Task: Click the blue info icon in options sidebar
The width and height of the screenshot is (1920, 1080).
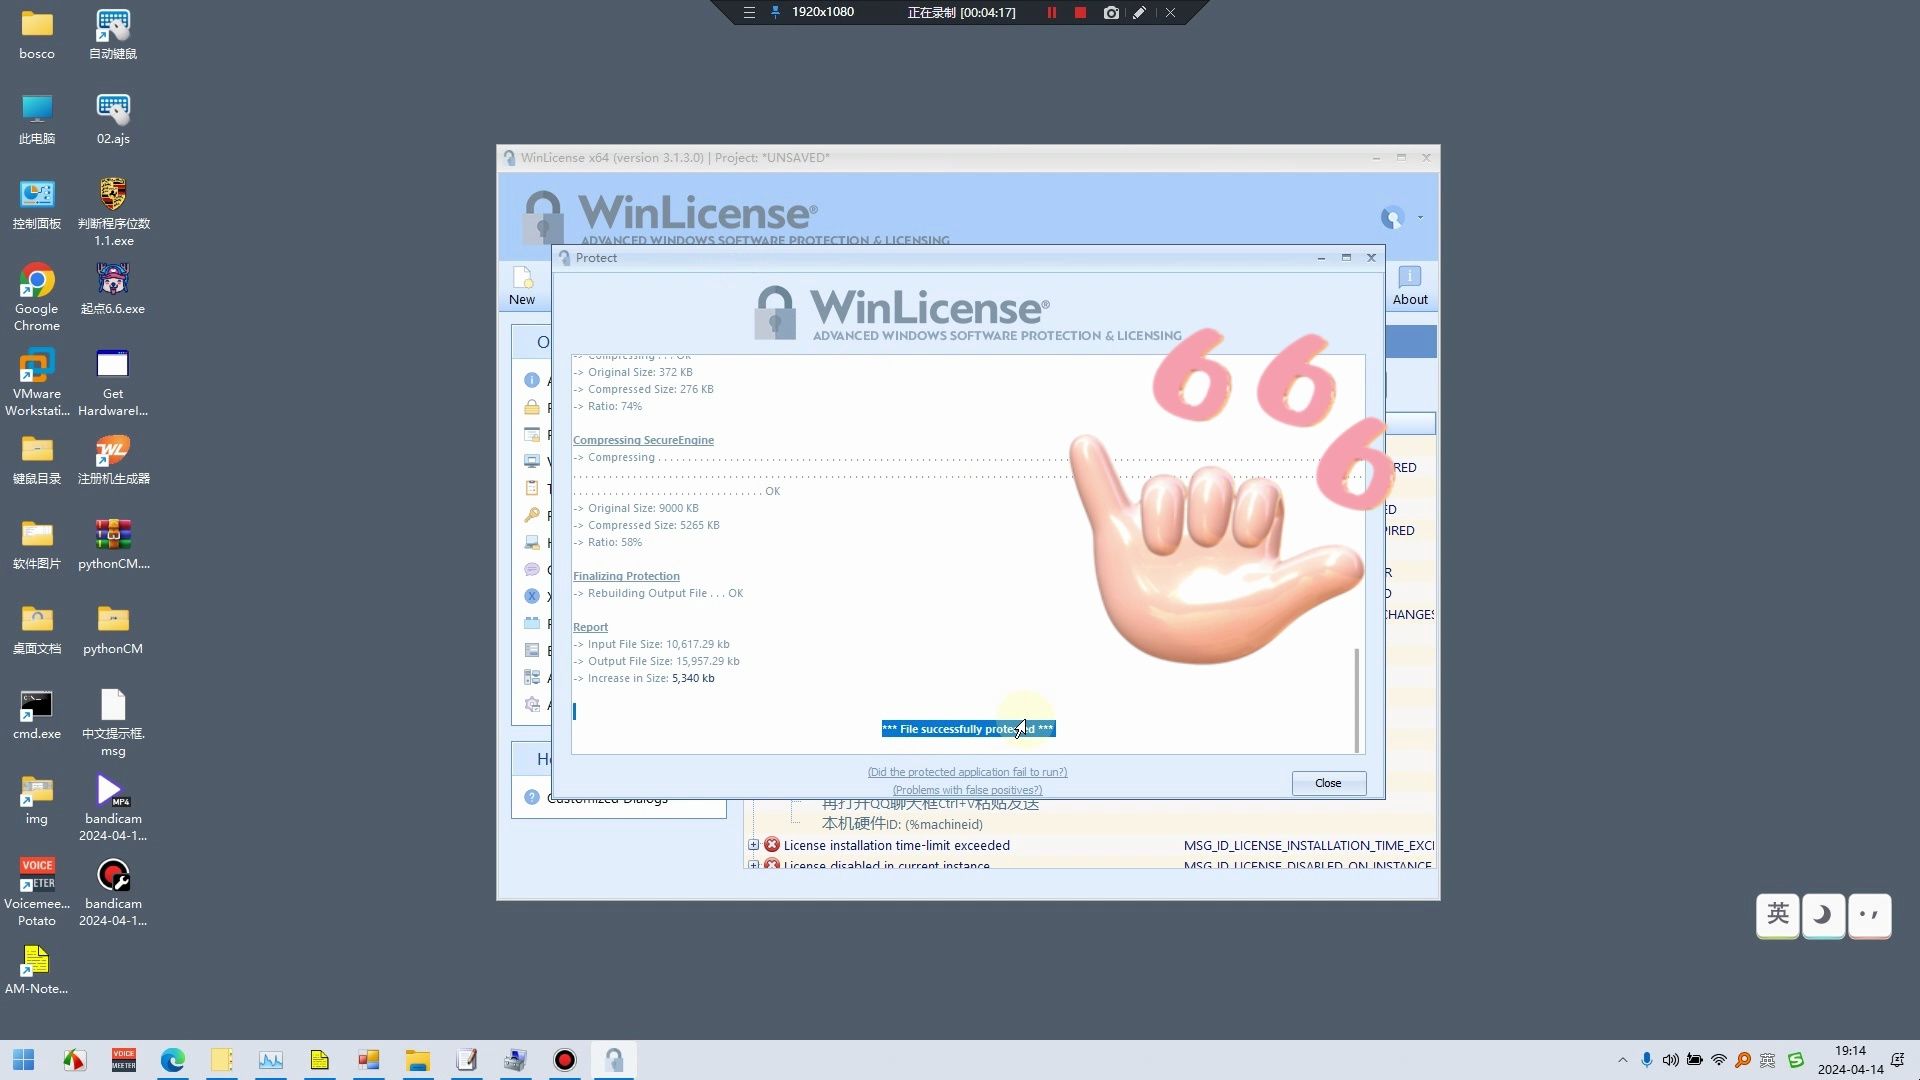Action: [532, 380]
